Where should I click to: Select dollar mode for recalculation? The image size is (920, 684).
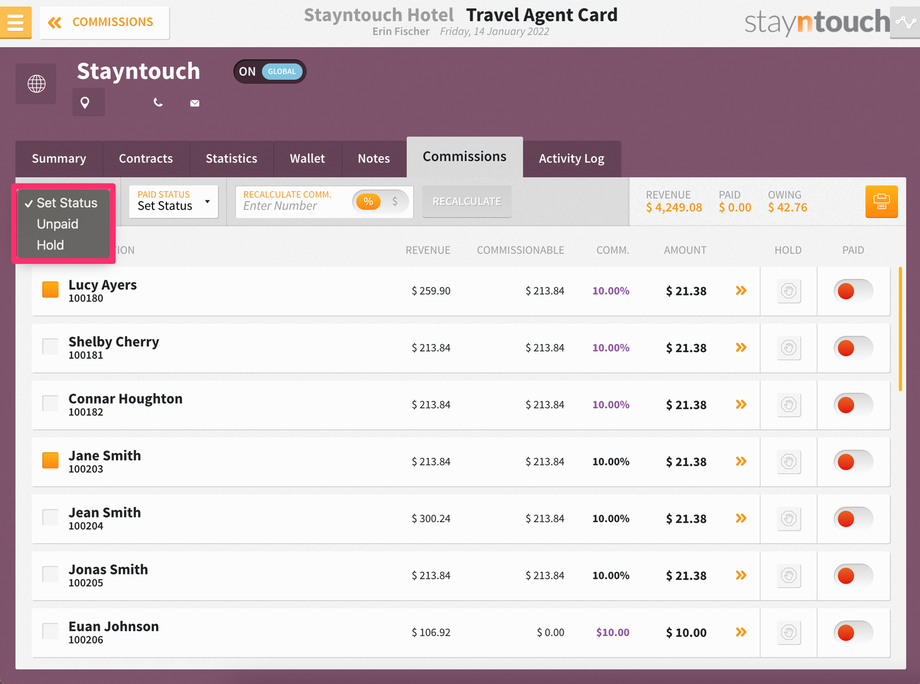tap(395, 202)
